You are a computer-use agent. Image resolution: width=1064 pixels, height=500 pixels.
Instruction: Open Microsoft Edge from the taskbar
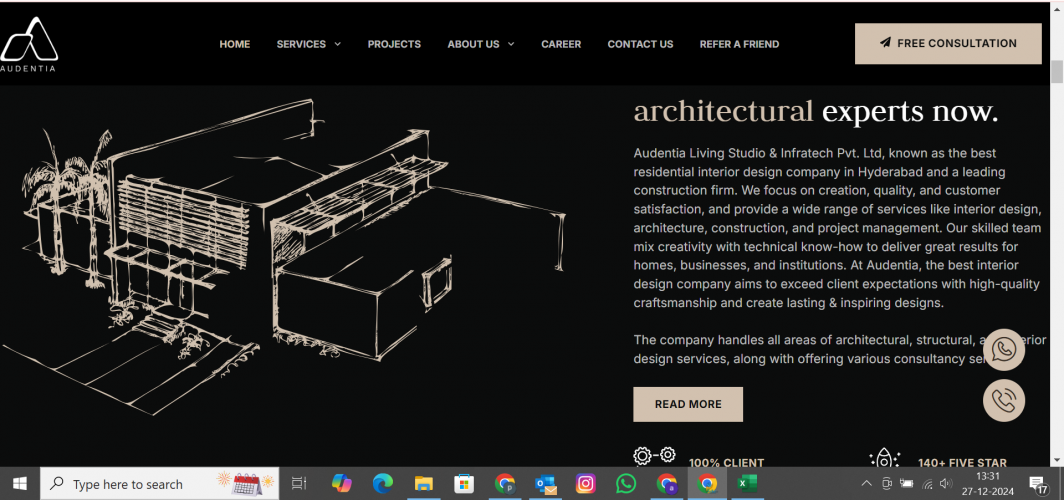point(383,484)
